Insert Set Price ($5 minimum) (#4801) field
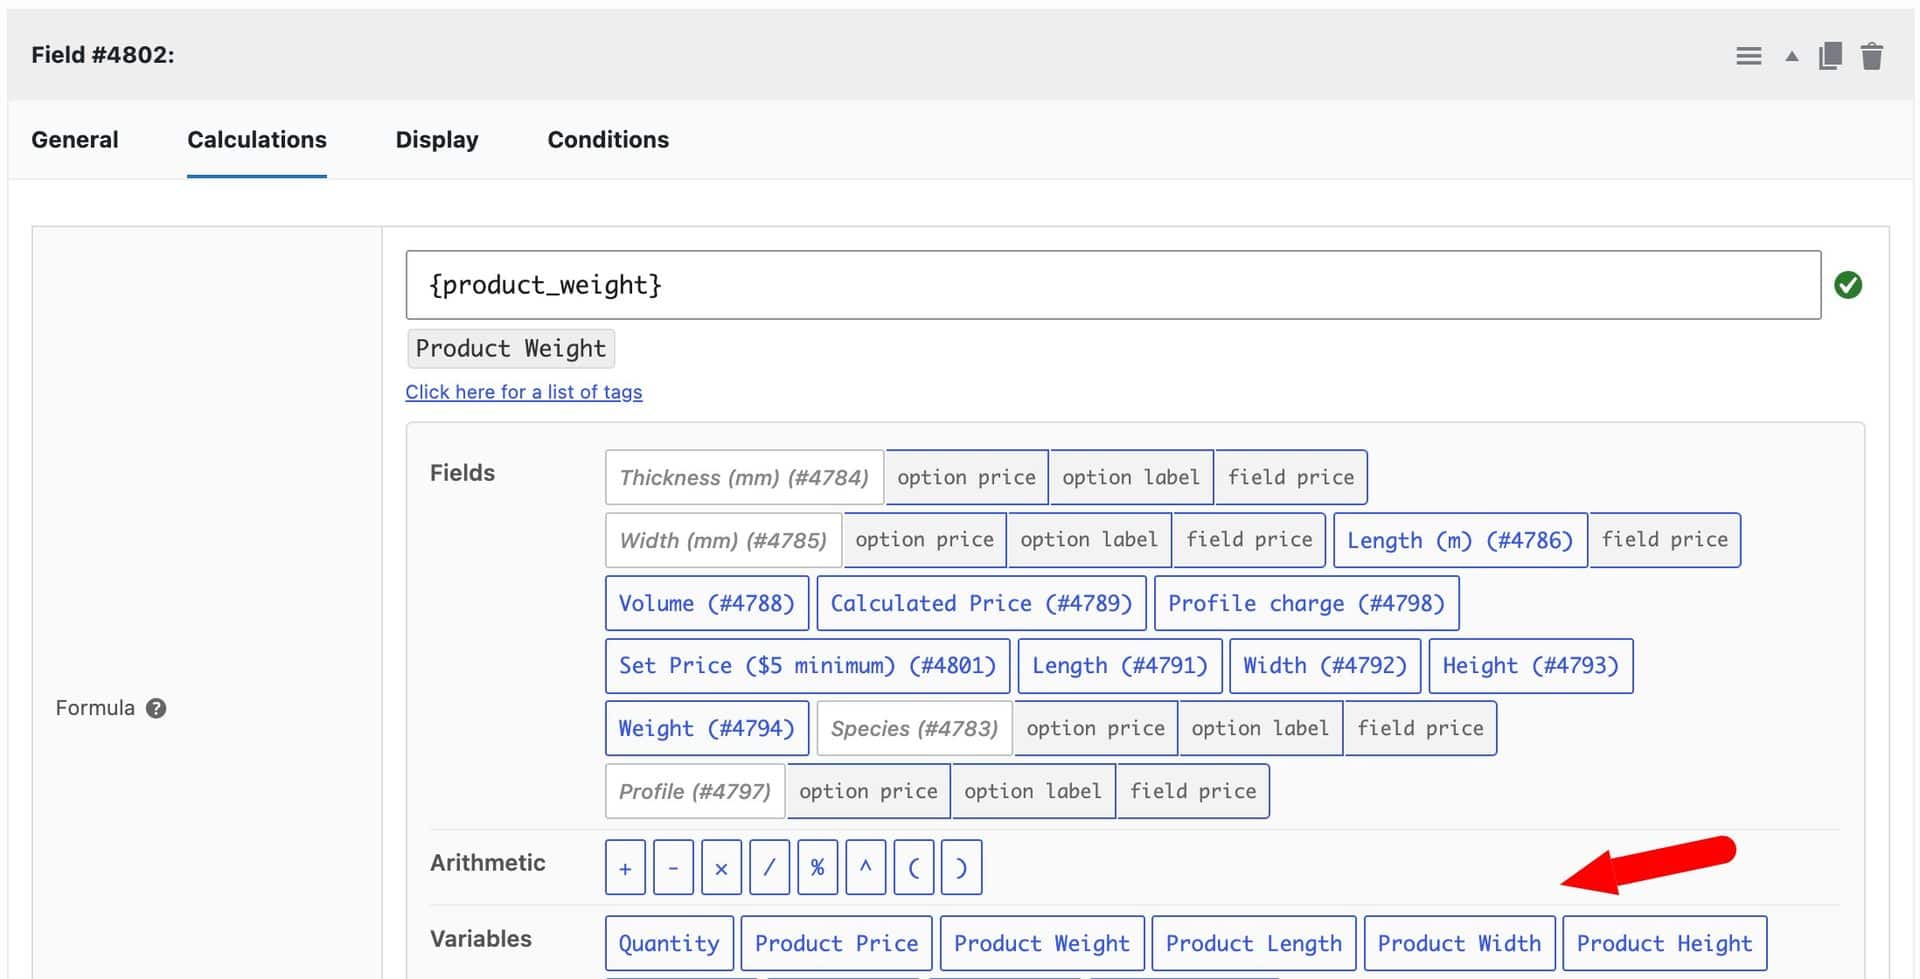The width and height of the screenshot is (1920, 979). pos(807,666)
